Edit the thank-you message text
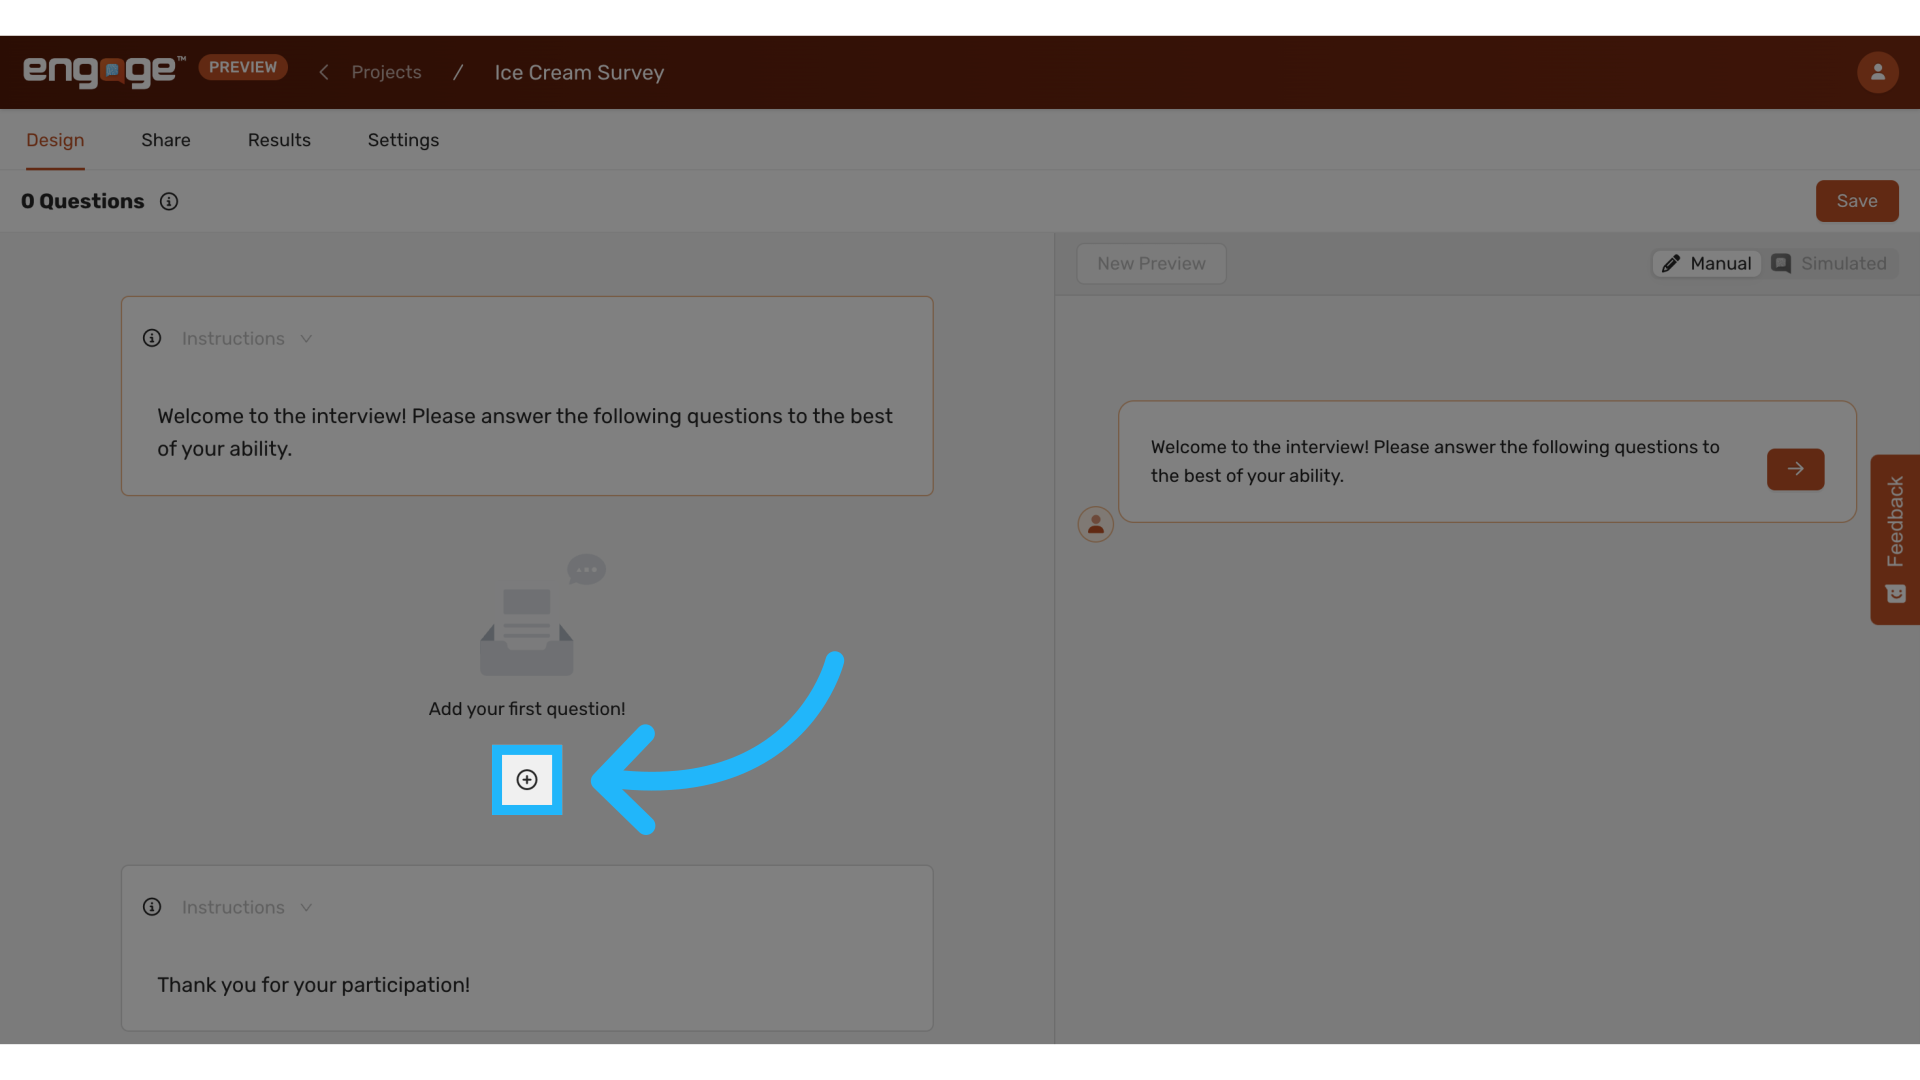The width and height of the screenshot is (1920, 1080). 313,985
